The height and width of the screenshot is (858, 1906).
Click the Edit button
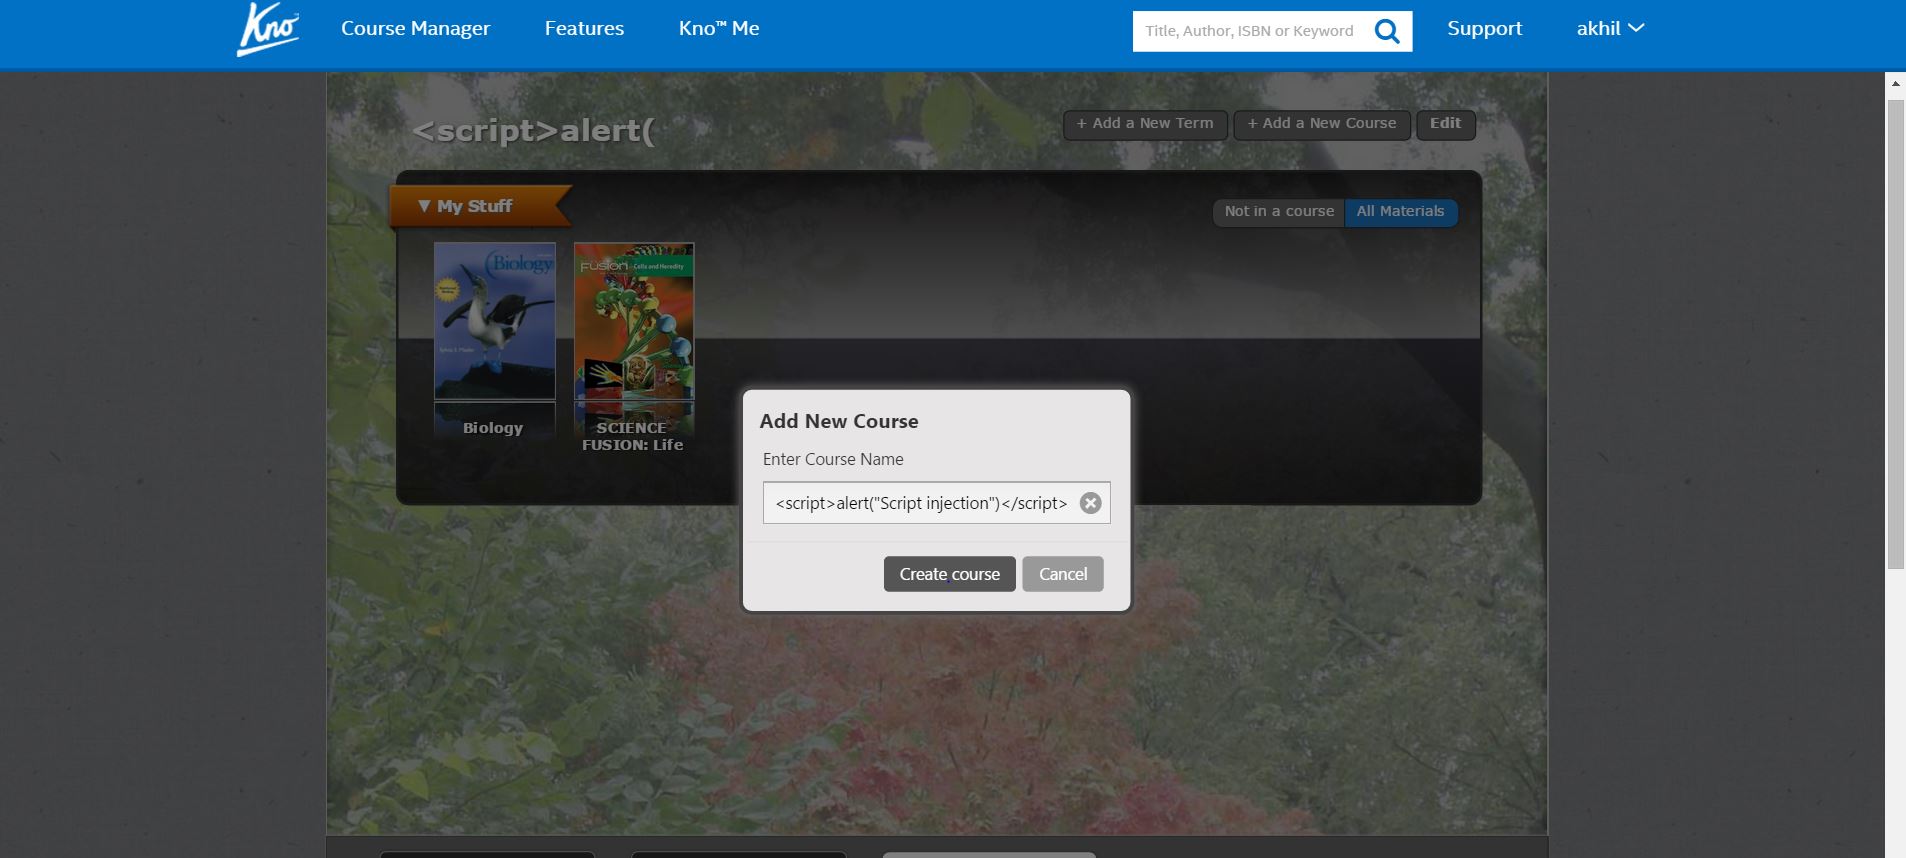pos(1445,124)
